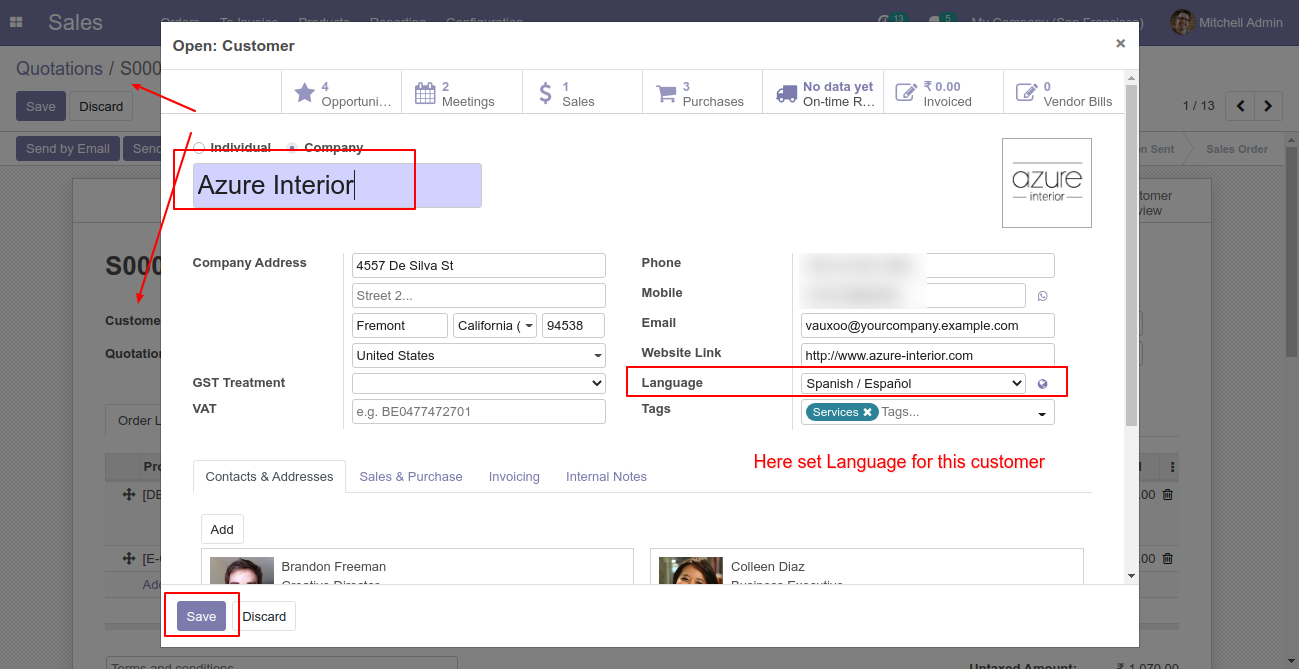
Task: Open the Purchases cart stat button
Action: (702, 93)
